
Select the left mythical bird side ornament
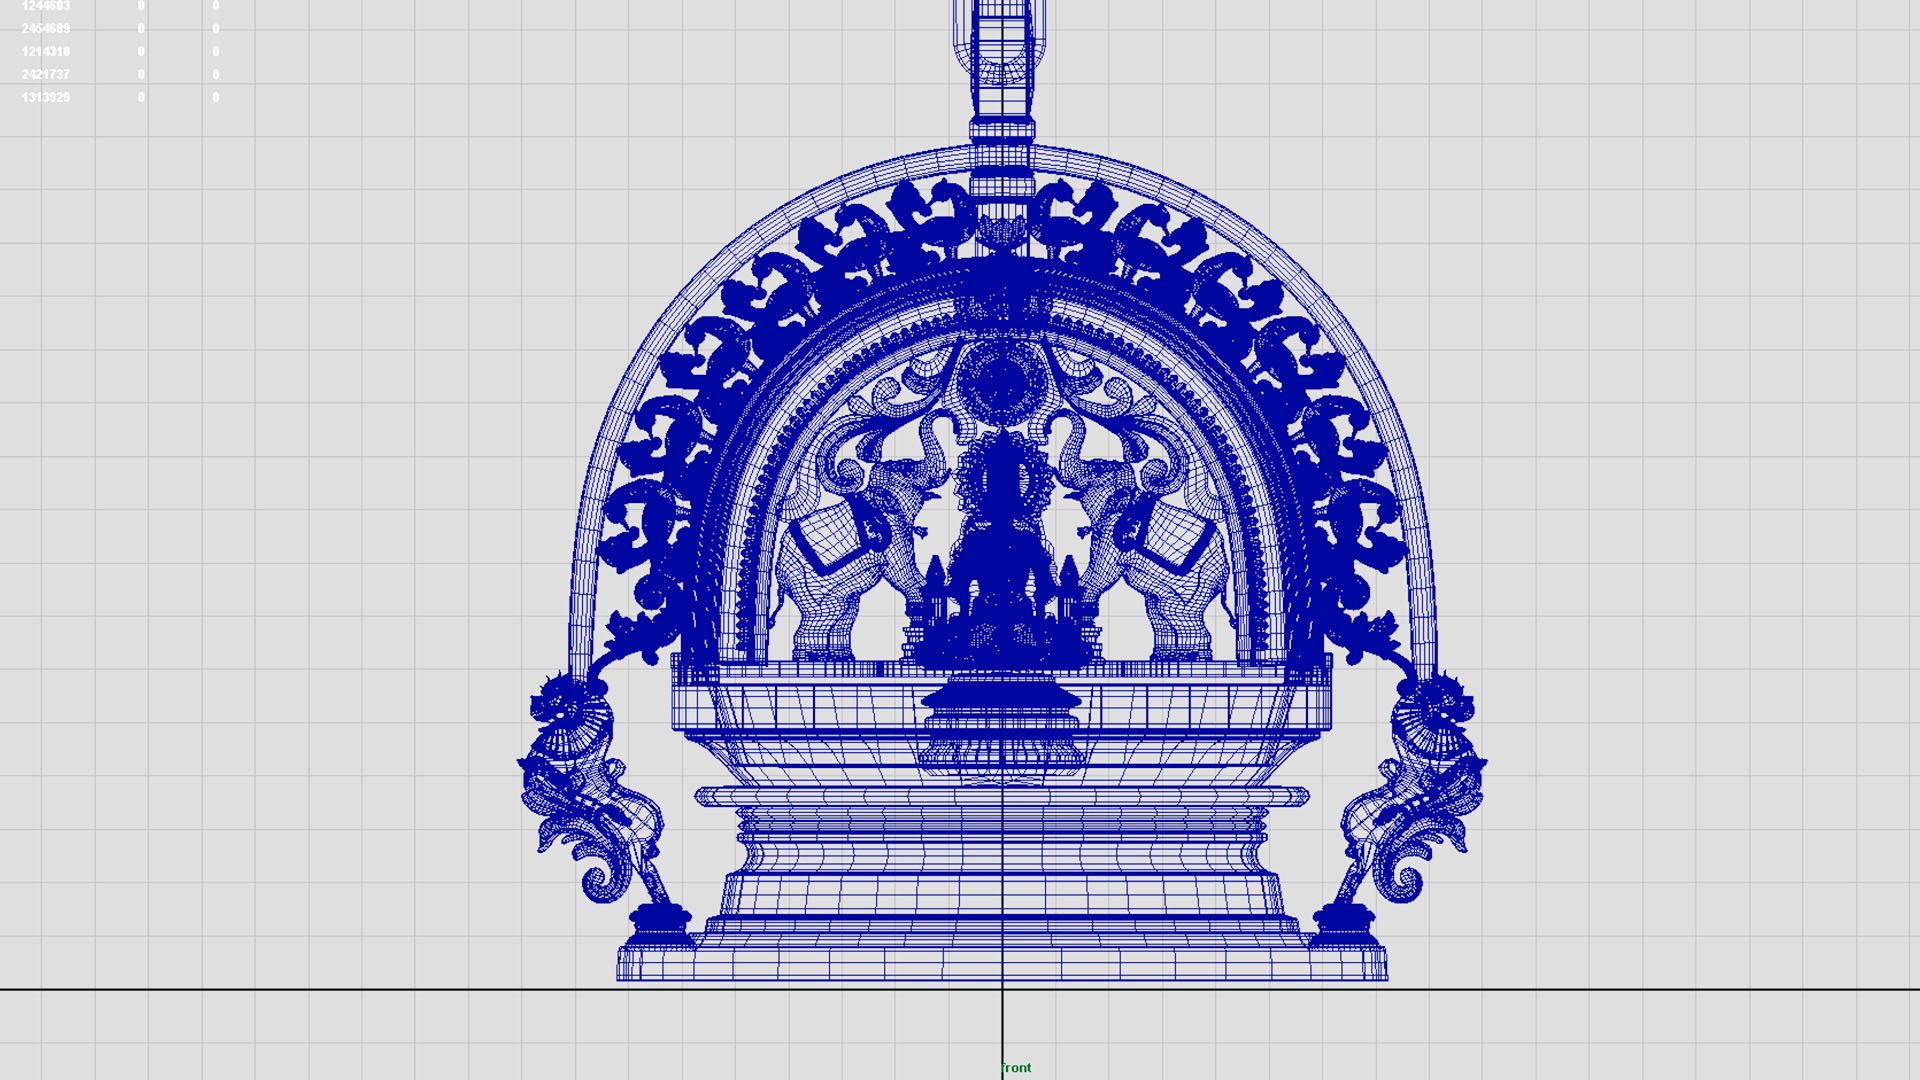point(590,790)
